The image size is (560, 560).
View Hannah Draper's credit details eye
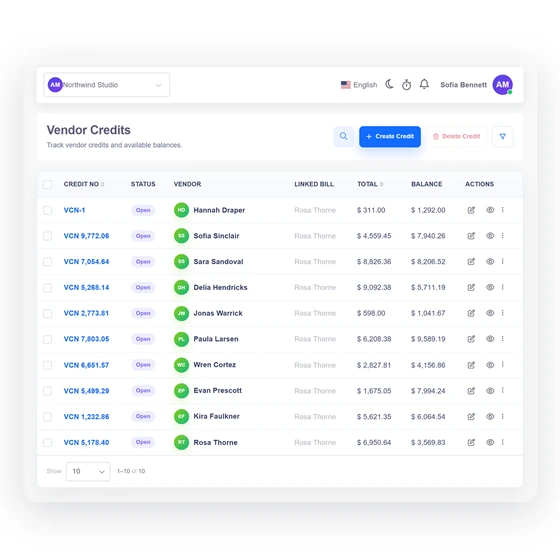490,210
